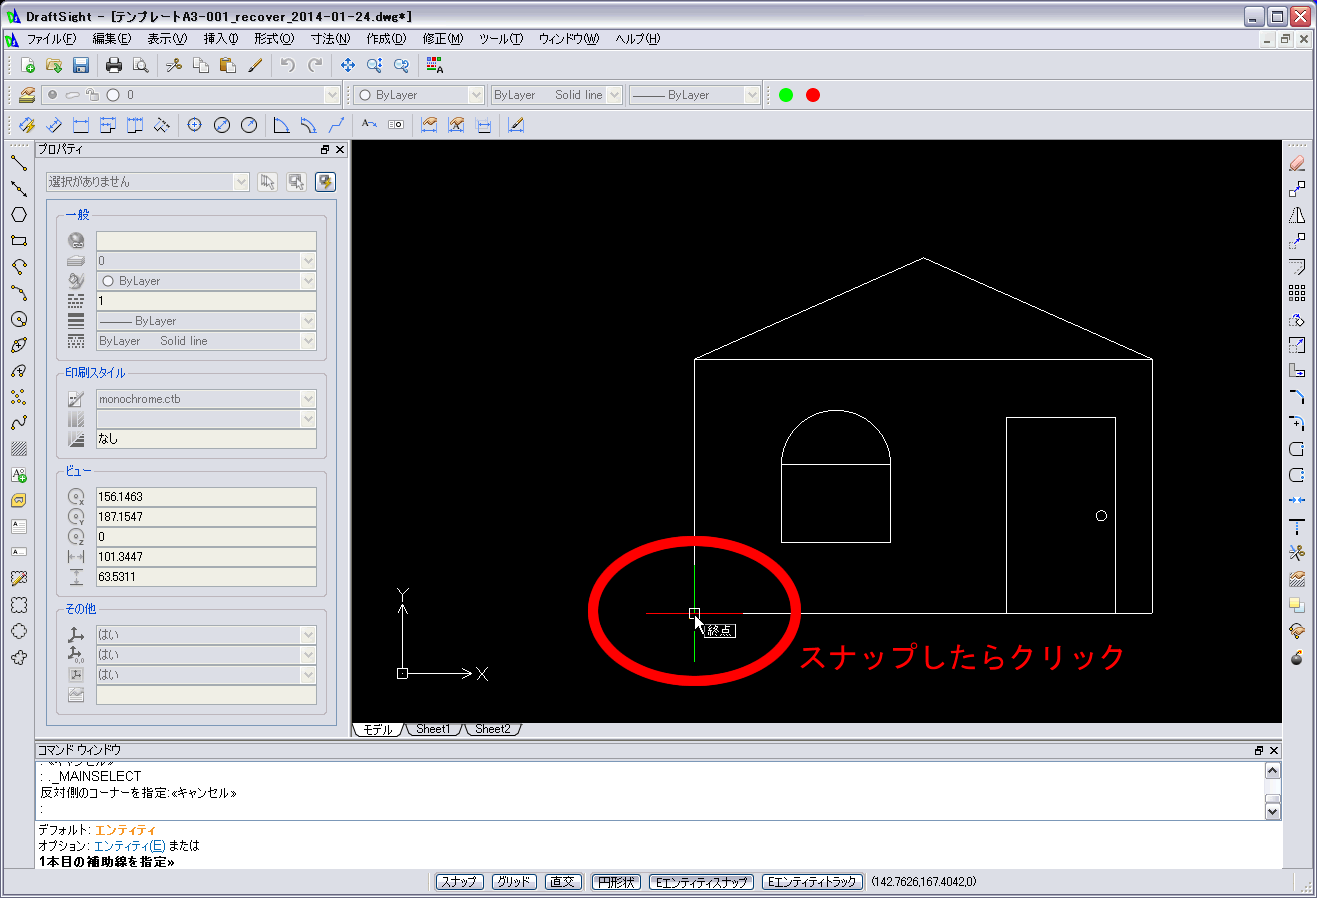Toggle the グリッド grid status button
This screenshot has height=898, width=1317.
point(513,882)
